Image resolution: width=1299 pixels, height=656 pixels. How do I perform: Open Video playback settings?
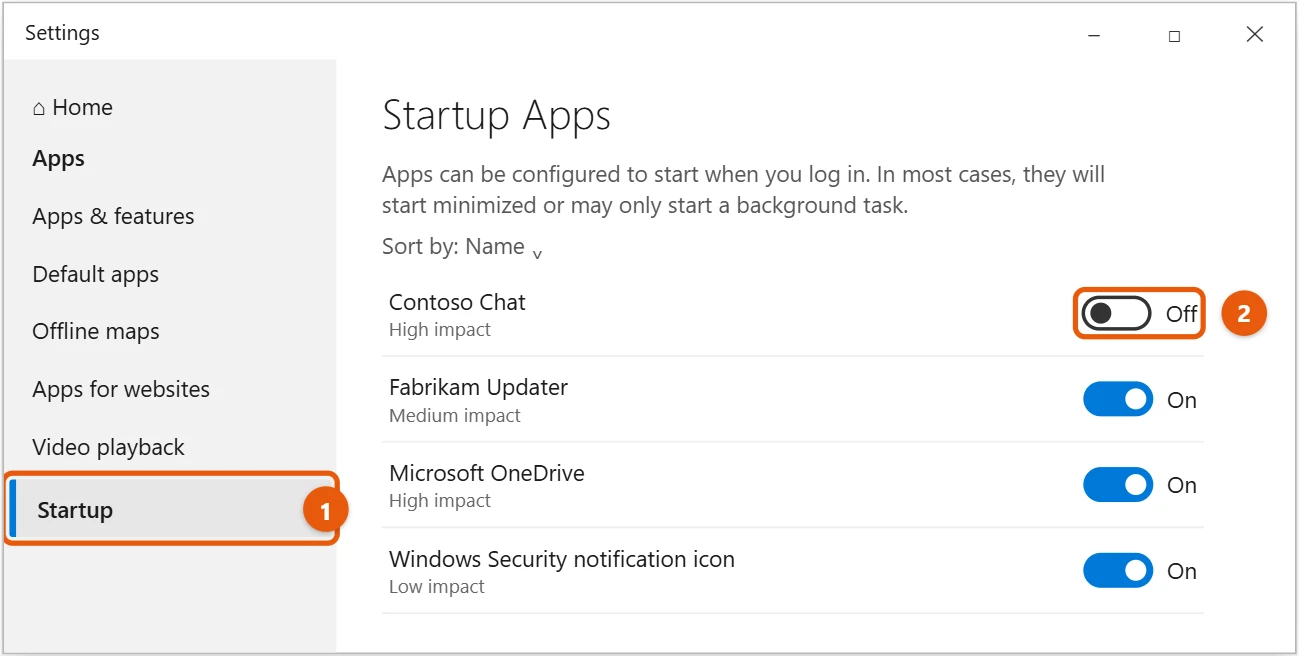pos(108,447)
